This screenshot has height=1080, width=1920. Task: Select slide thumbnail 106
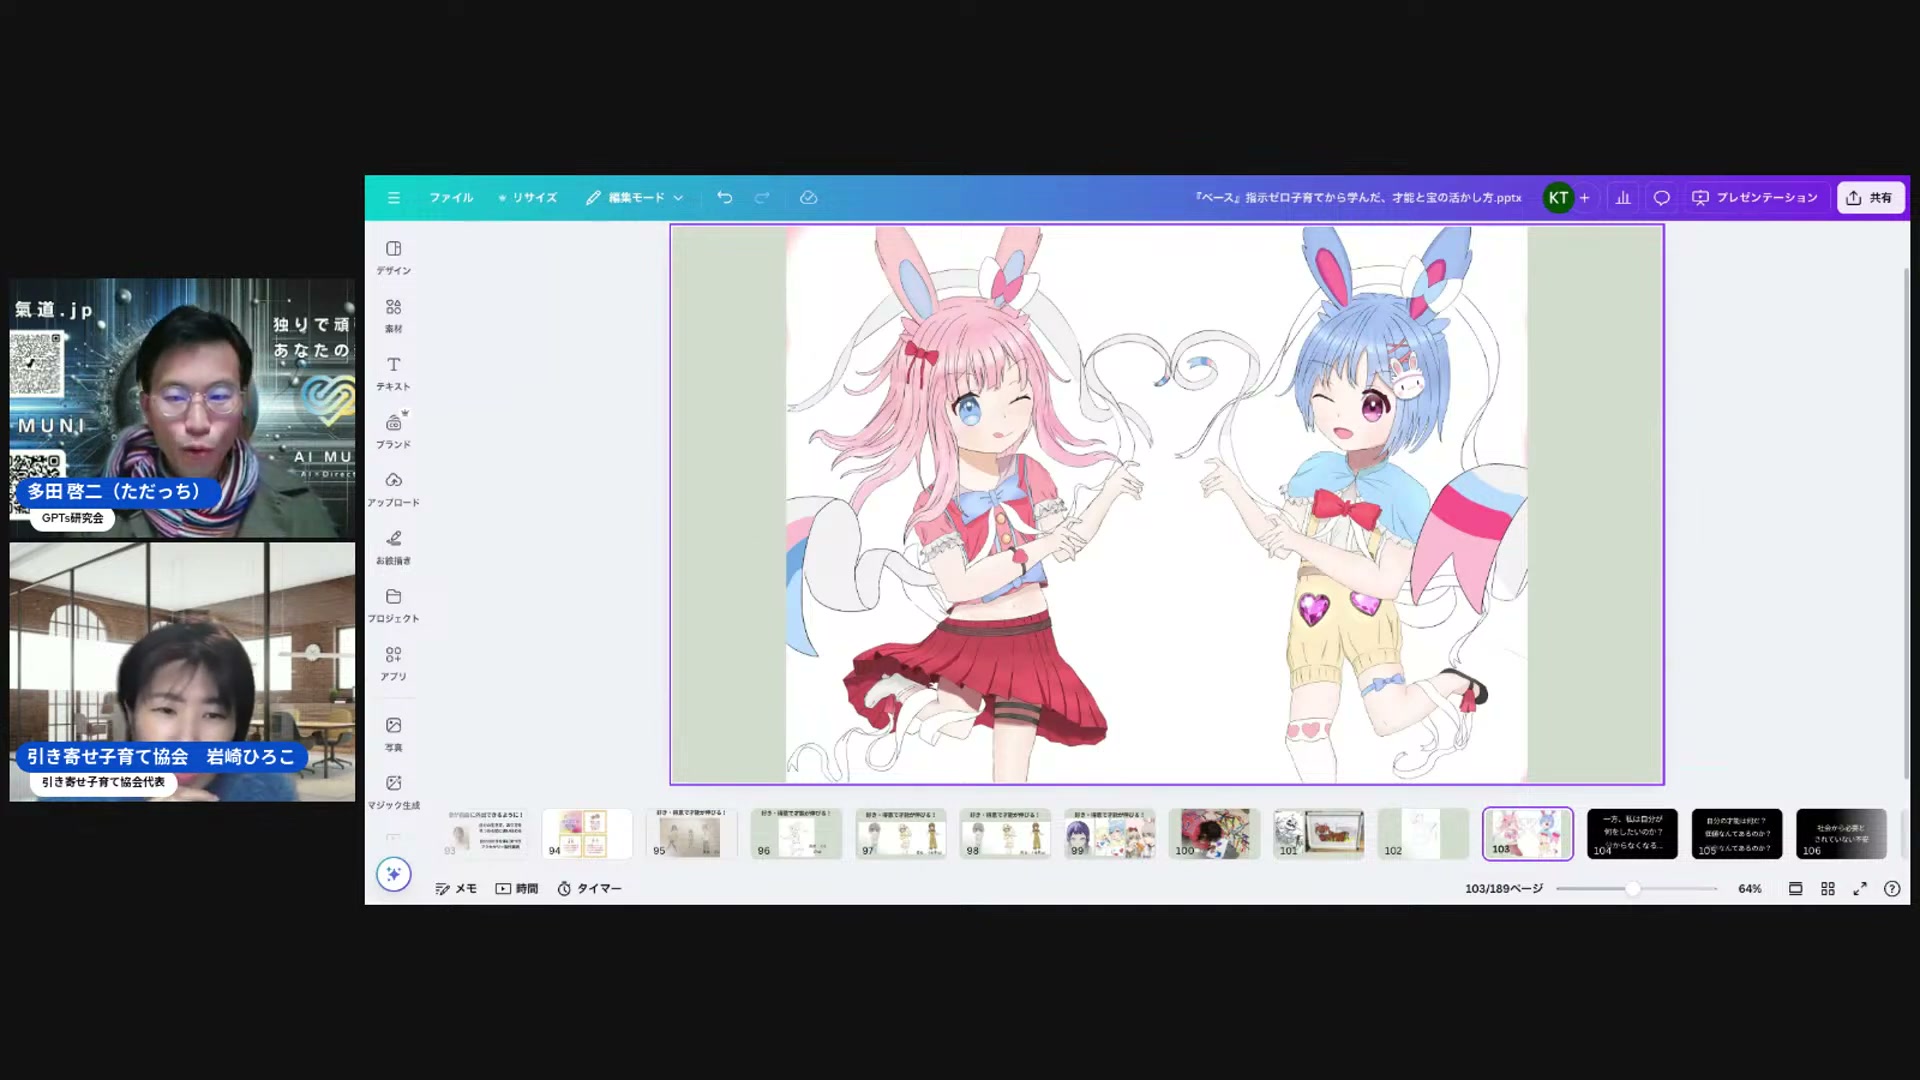pos(1841,834)
